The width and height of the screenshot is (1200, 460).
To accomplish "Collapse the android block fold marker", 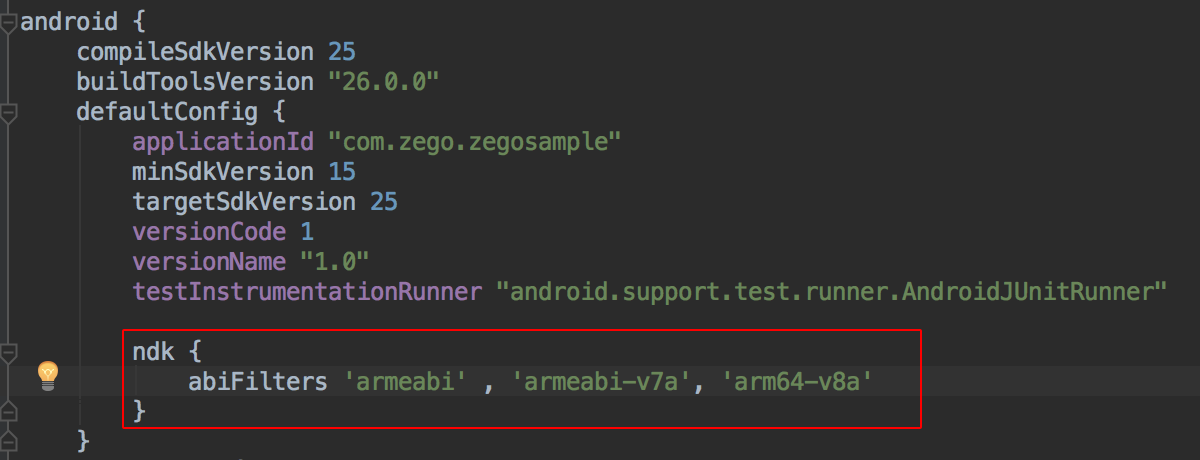I will [8, 21].
